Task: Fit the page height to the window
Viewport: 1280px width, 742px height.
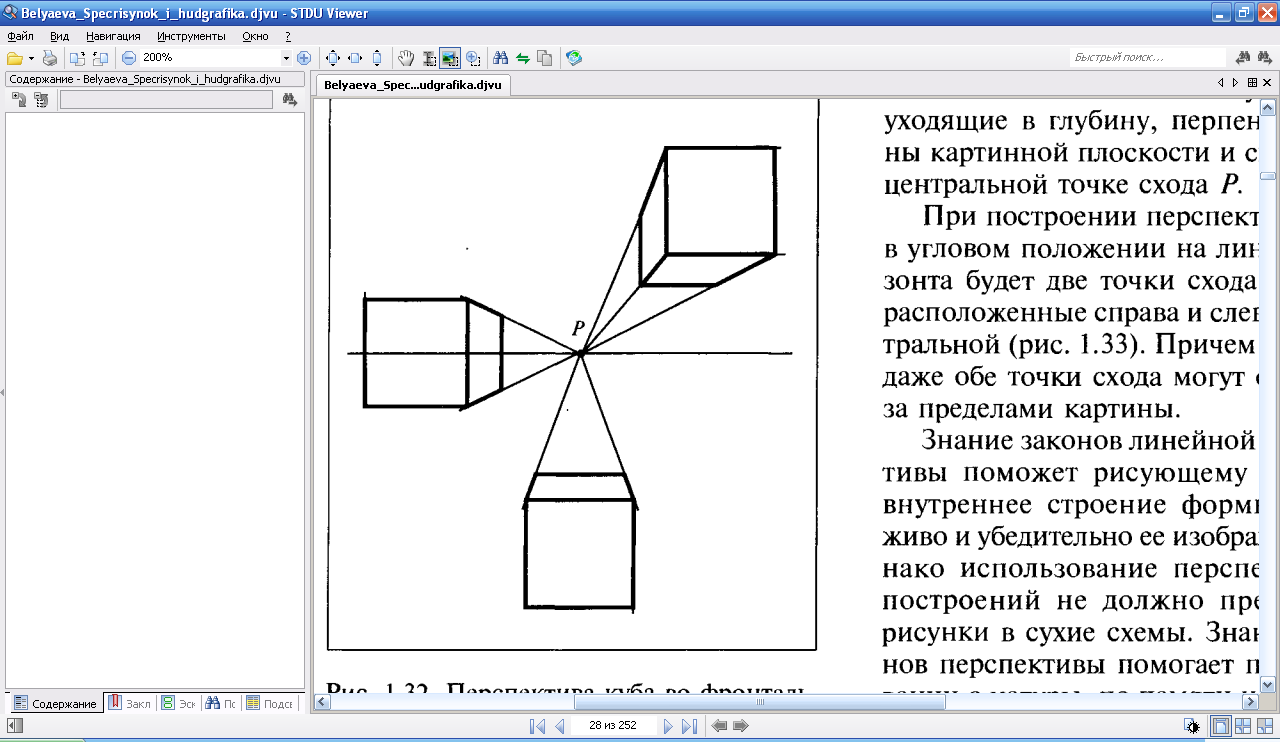Action: click(x=376, y=58)
